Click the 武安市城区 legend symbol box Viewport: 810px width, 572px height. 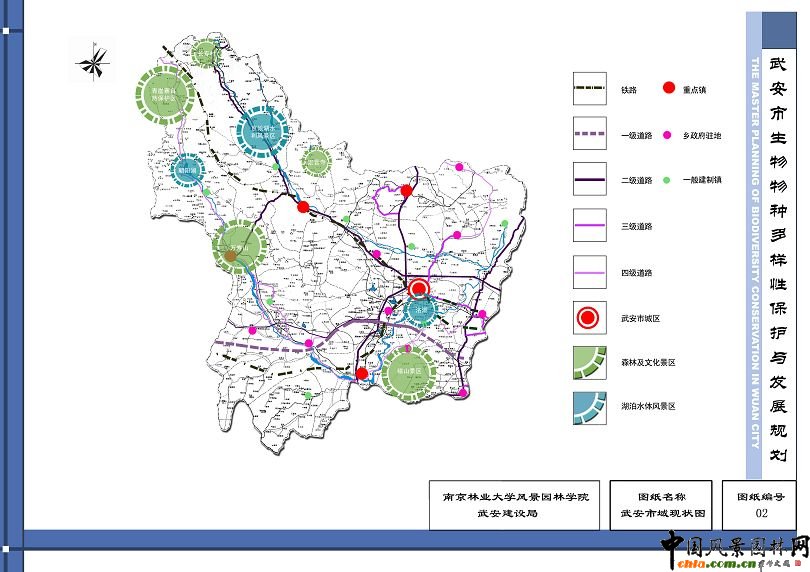point(590,318)
